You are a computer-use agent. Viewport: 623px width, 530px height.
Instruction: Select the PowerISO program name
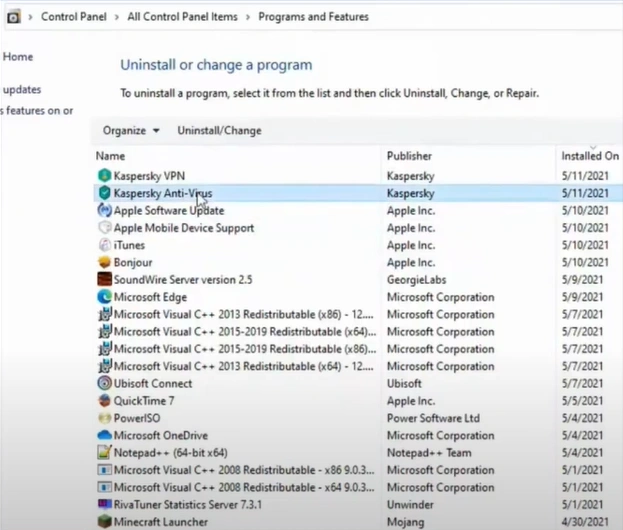[x=137, y=418]
